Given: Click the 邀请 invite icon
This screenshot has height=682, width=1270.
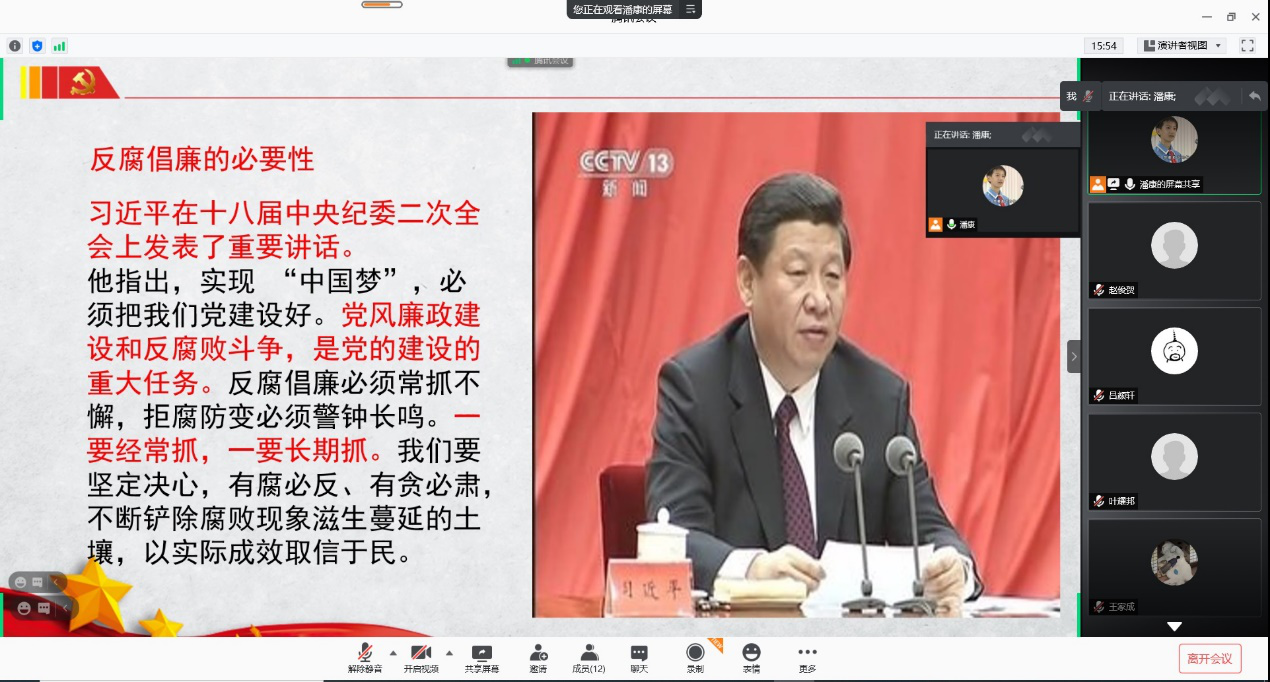Looking at the screenshot, I should tap(538, 657).
